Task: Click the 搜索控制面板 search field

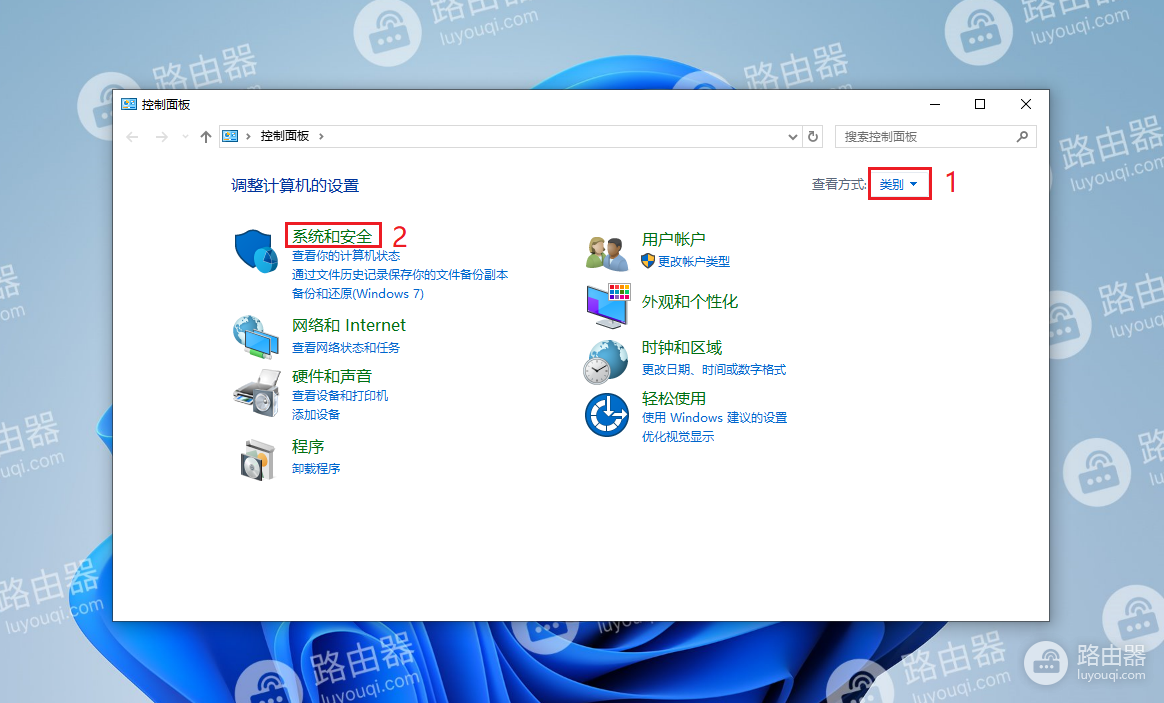Action: [x=935, y=137]
